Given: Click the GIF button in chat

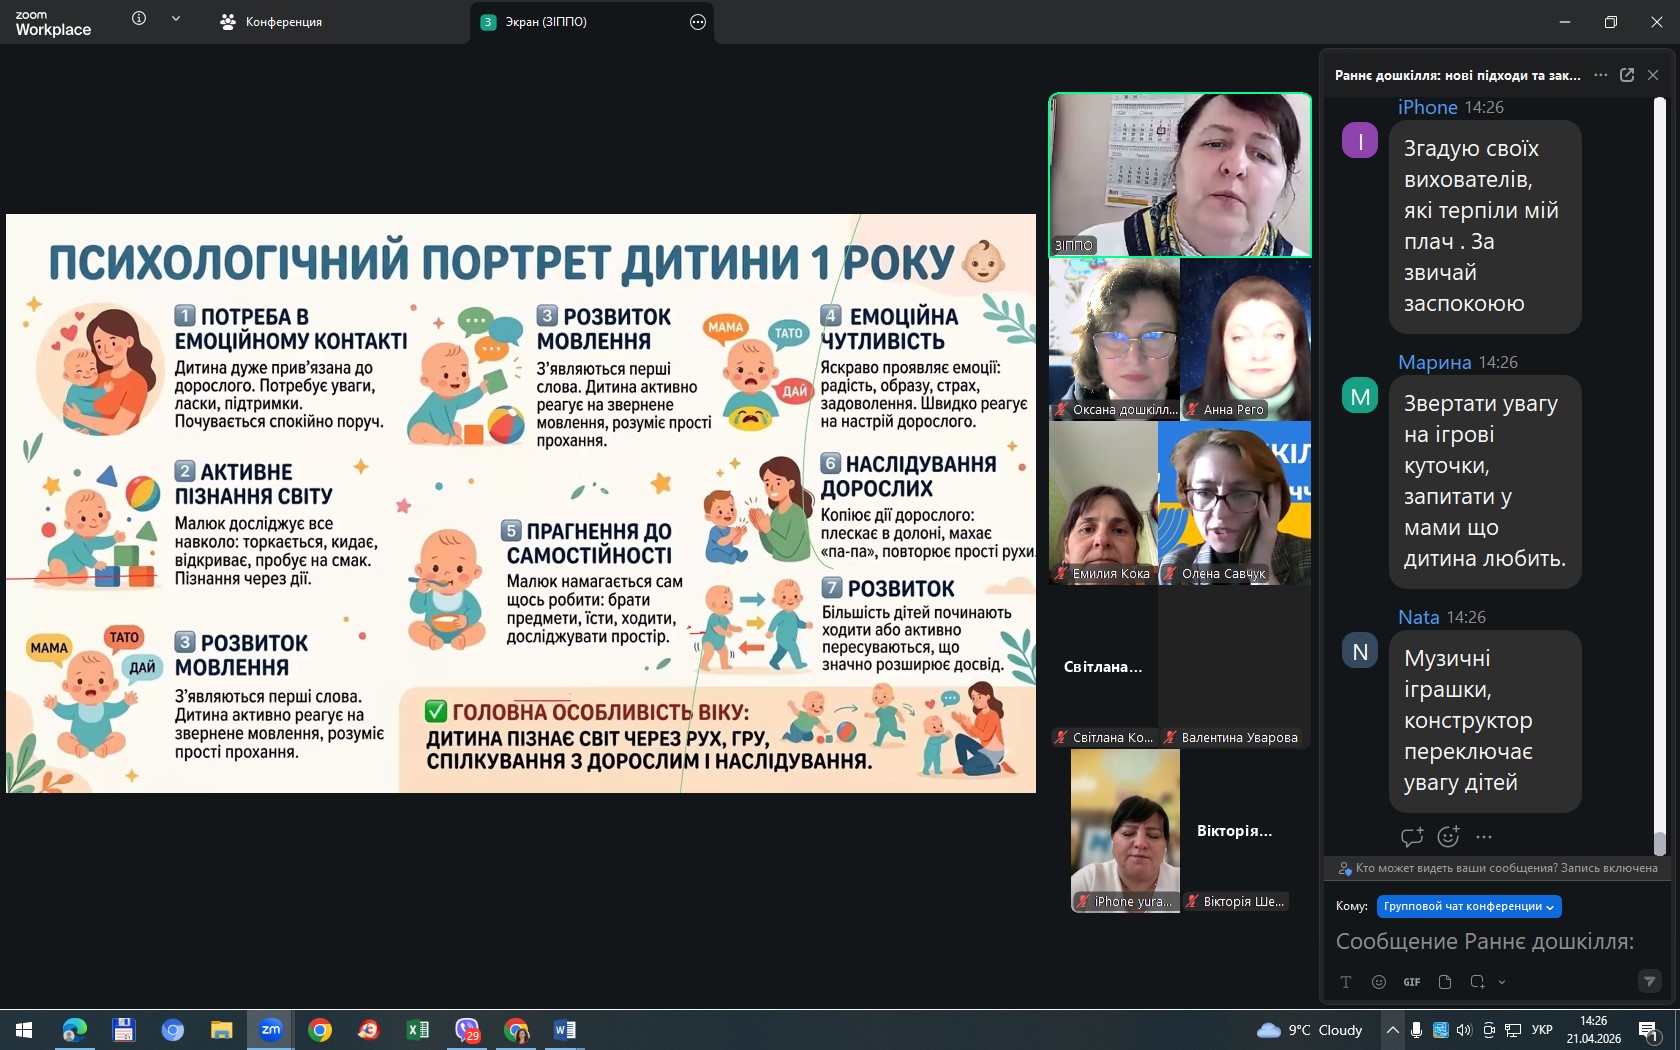Looking at the screenshot, I should coord(1412,982).
